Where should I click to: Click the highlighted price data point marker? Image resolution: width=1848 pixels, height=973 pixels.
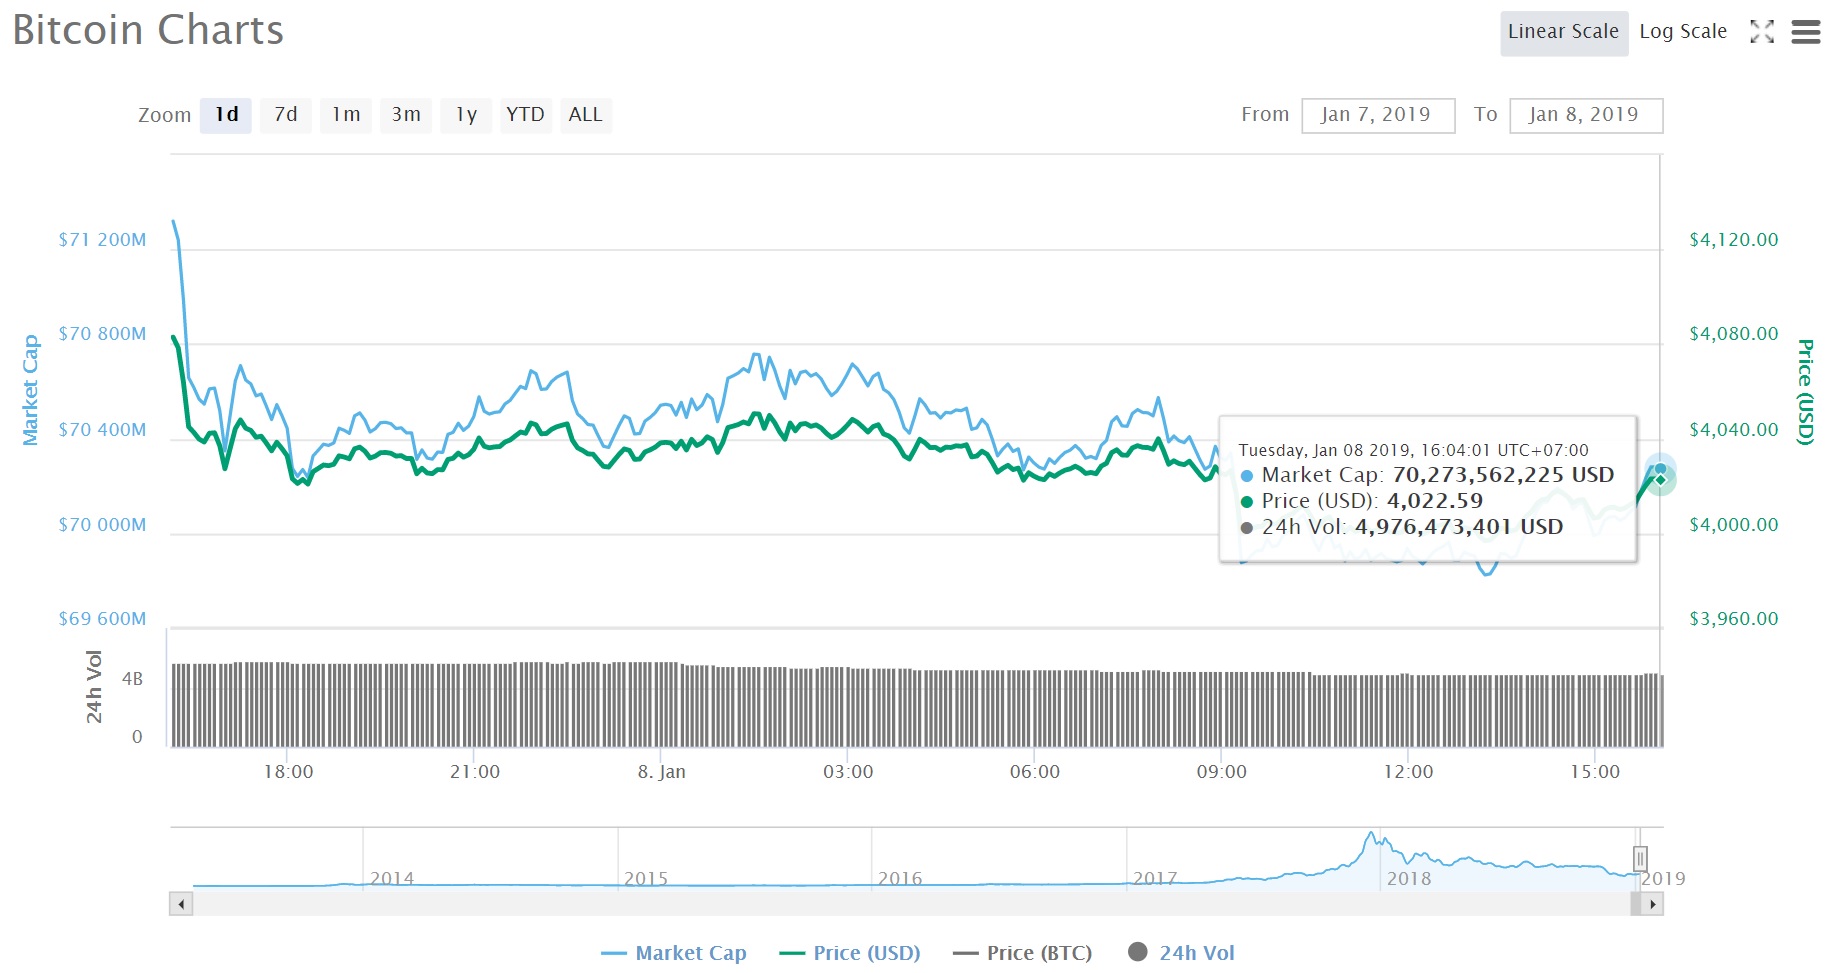tap(1660, 480)
